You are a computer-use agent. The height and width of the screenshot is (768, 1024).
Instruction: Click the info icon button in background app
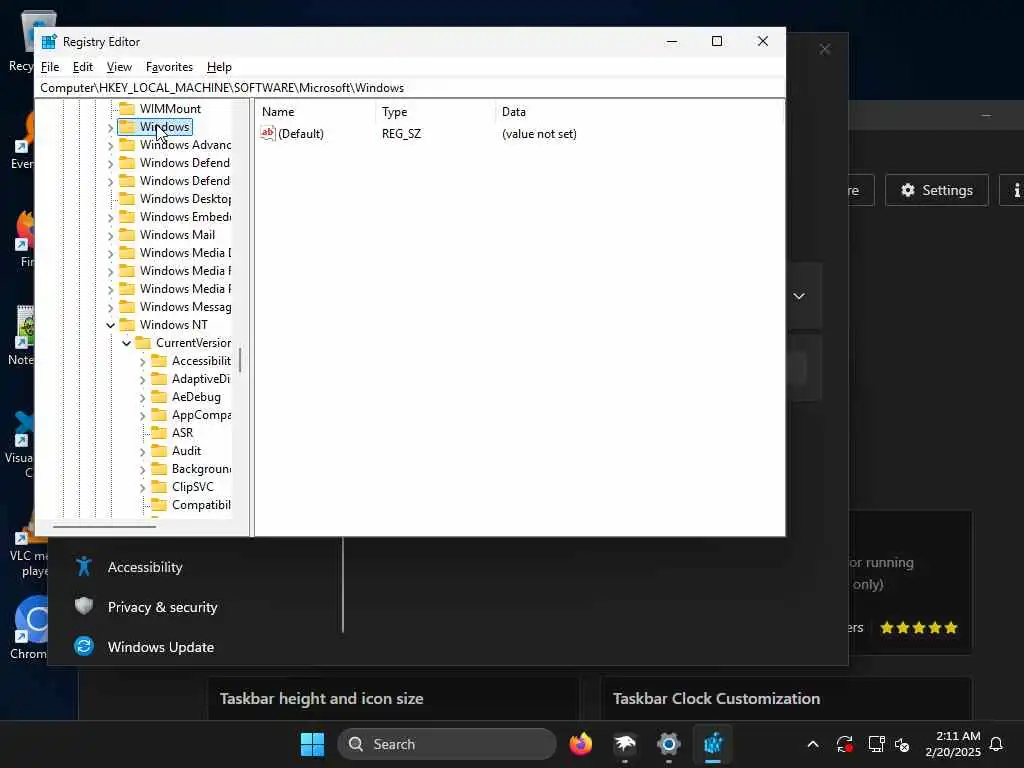point(1014,190)
